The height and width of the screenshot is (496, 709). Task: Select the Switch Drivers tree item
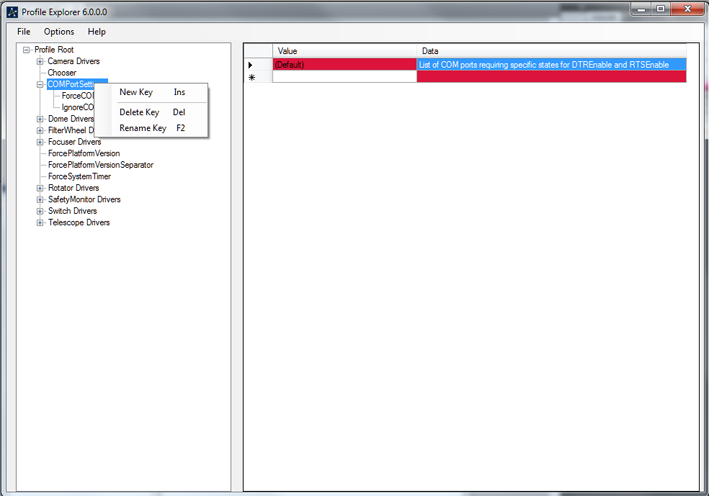tap(72, 211)
